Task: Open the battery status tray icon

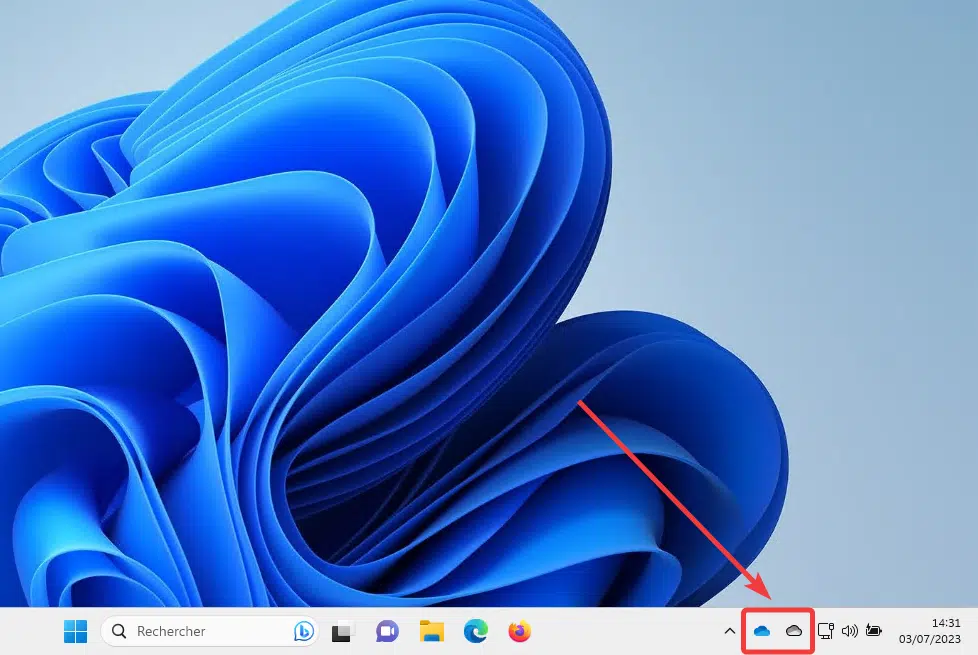Action: click(874, 631)
